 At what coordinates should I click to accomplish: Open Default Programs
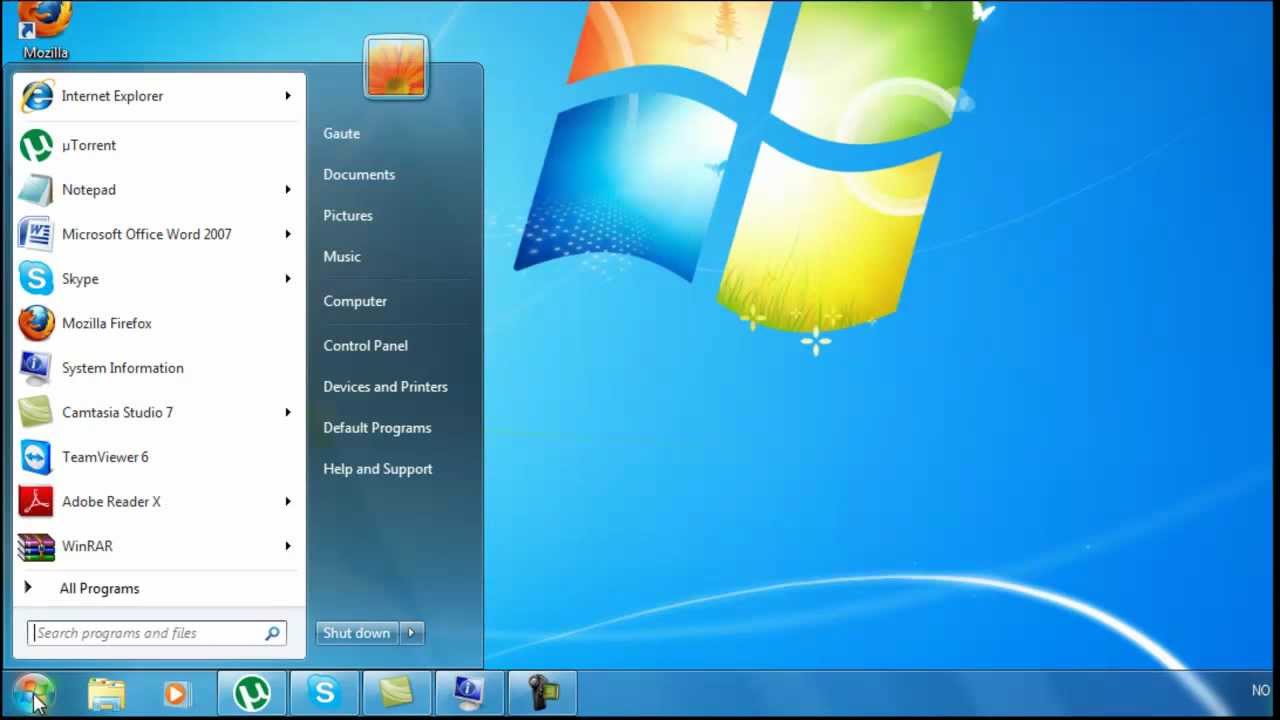pyautogui.click(x=377, y=427)
